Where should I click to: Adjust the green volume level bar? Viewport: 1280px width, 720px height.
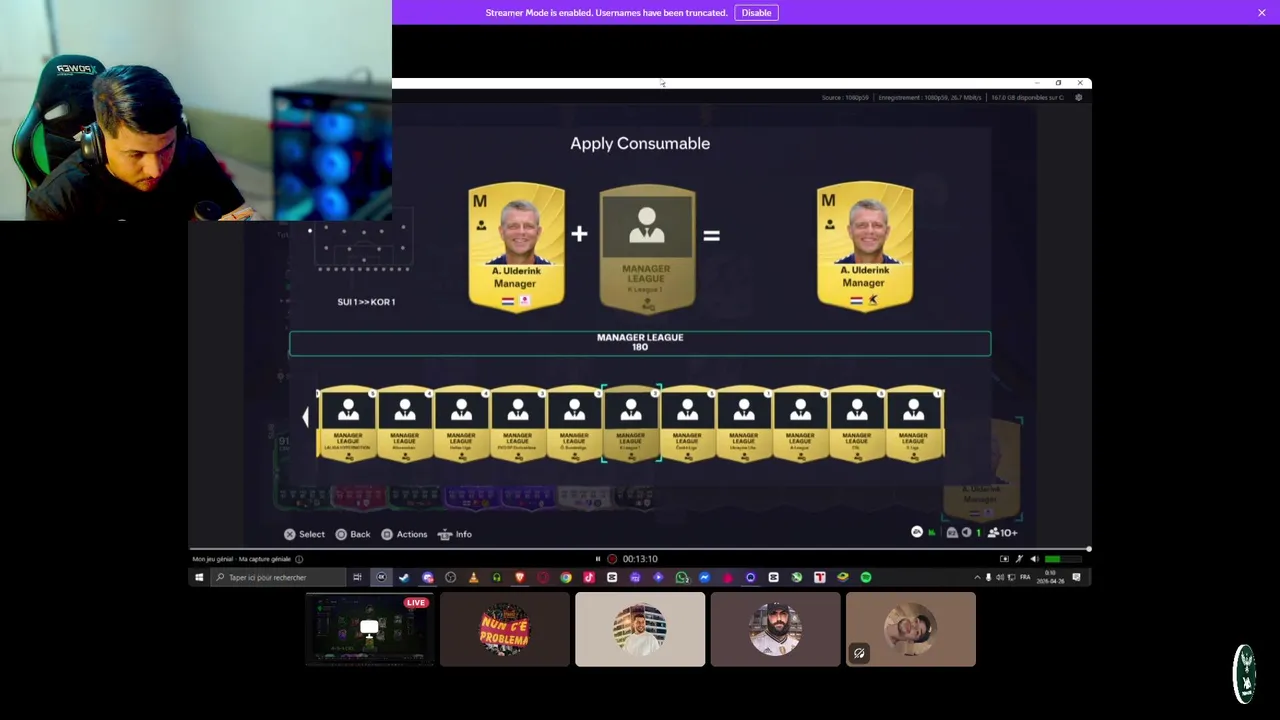(1064, 559)
